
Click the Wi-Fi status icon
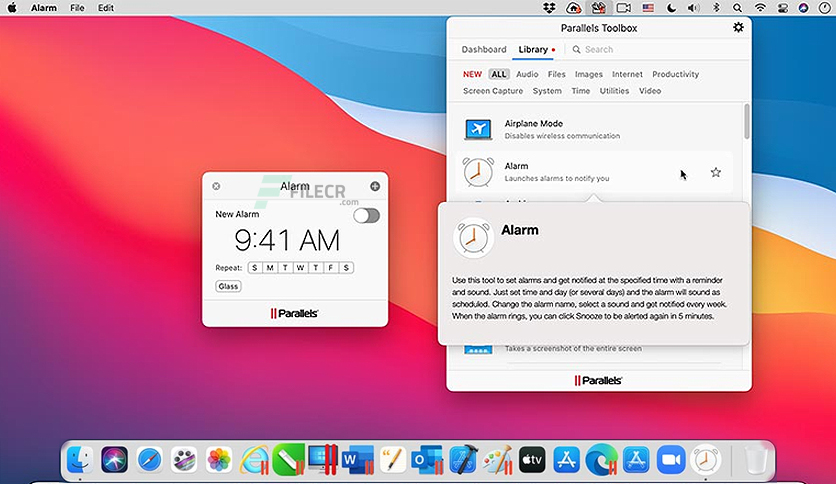760,7
